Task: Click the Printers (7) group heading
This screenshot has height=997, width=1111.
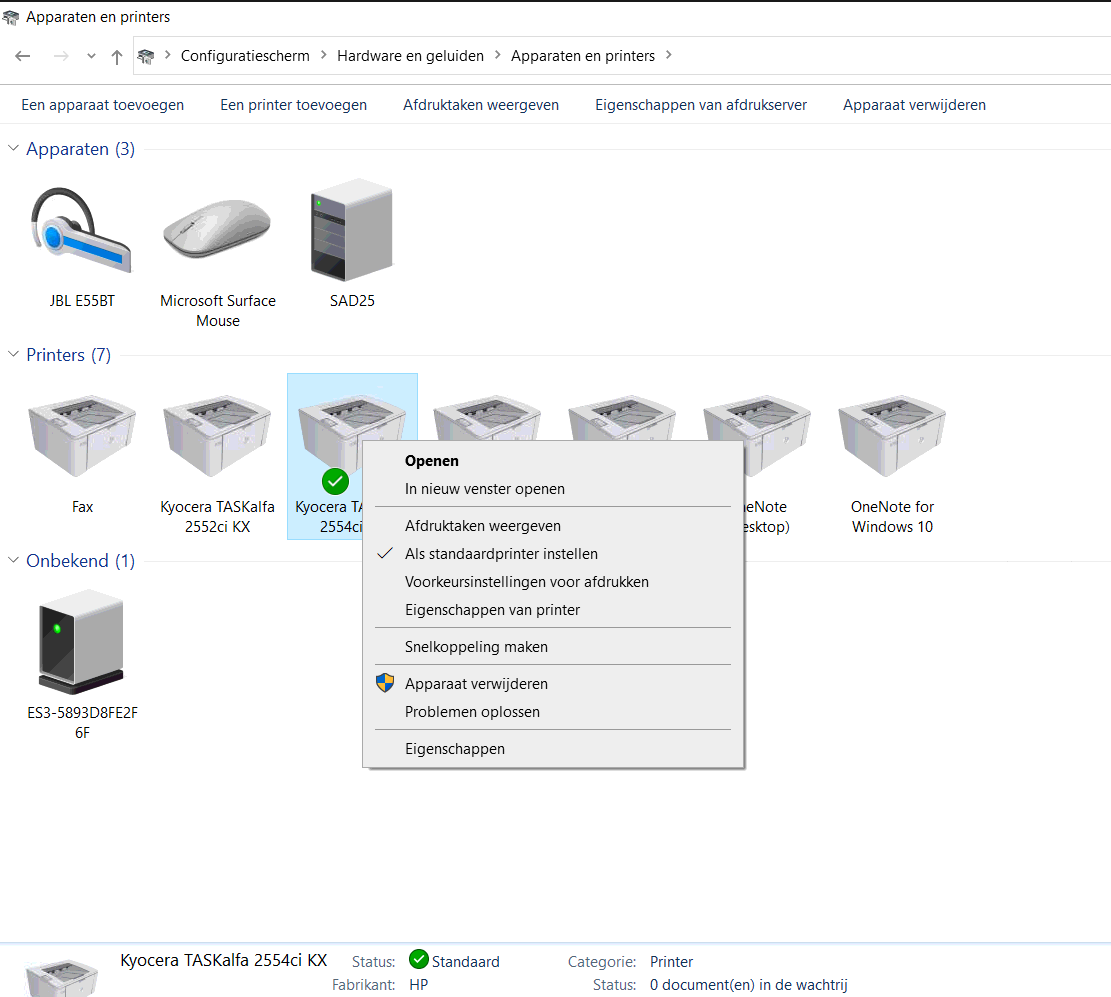Action: (69, 355)
